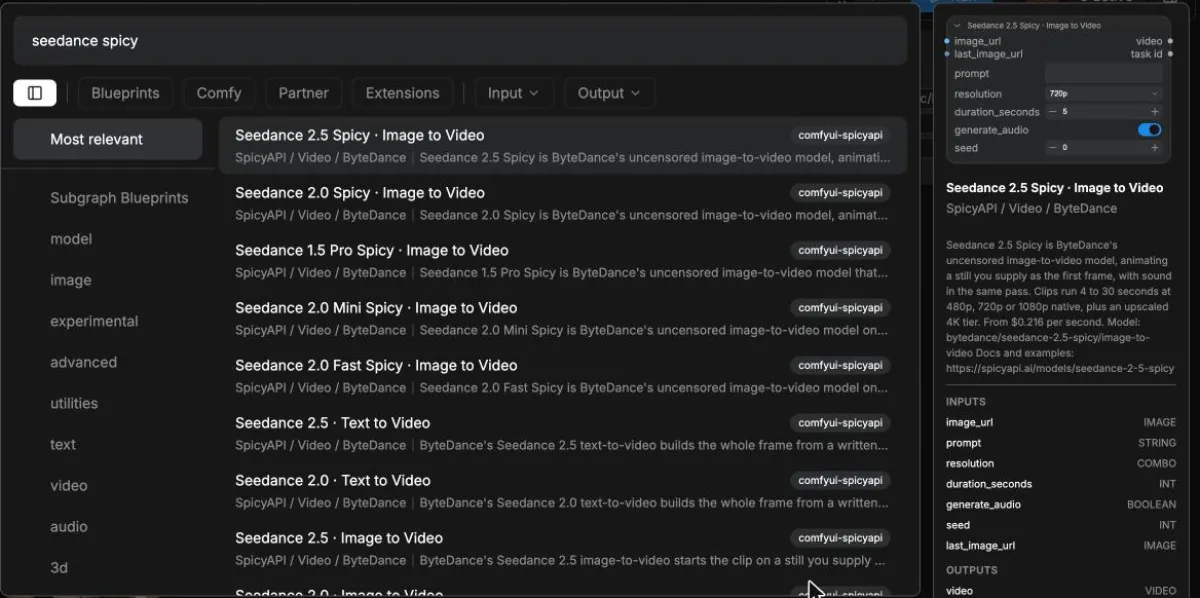
Task: Select Seedance 2.0 Mini Spicy result
Action: point(563,318)
